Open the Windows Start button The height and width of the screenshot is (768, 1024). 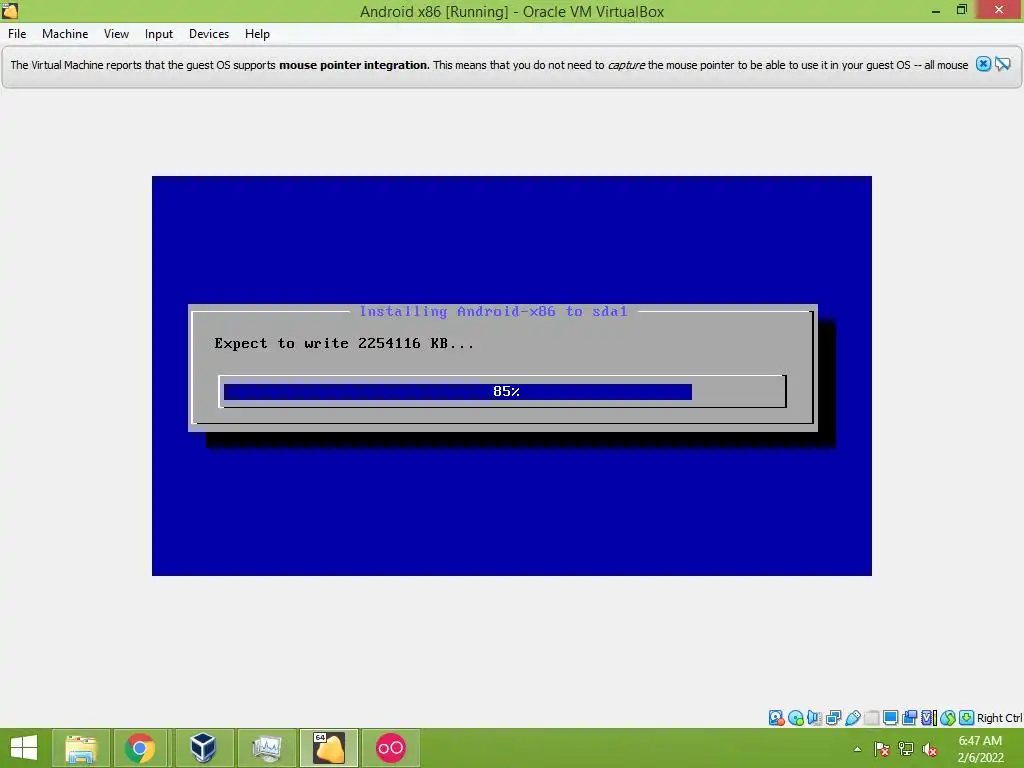(24, 748)
